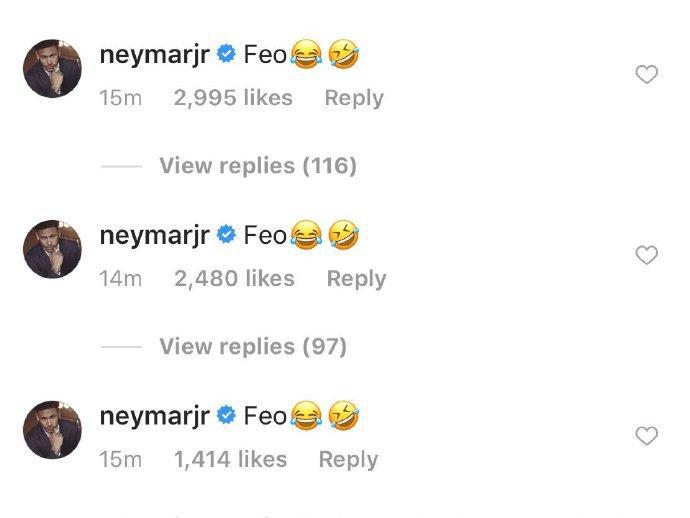Click the verified badge on the bottom comment
Screen dimensions: 690x518
(227, 416)
